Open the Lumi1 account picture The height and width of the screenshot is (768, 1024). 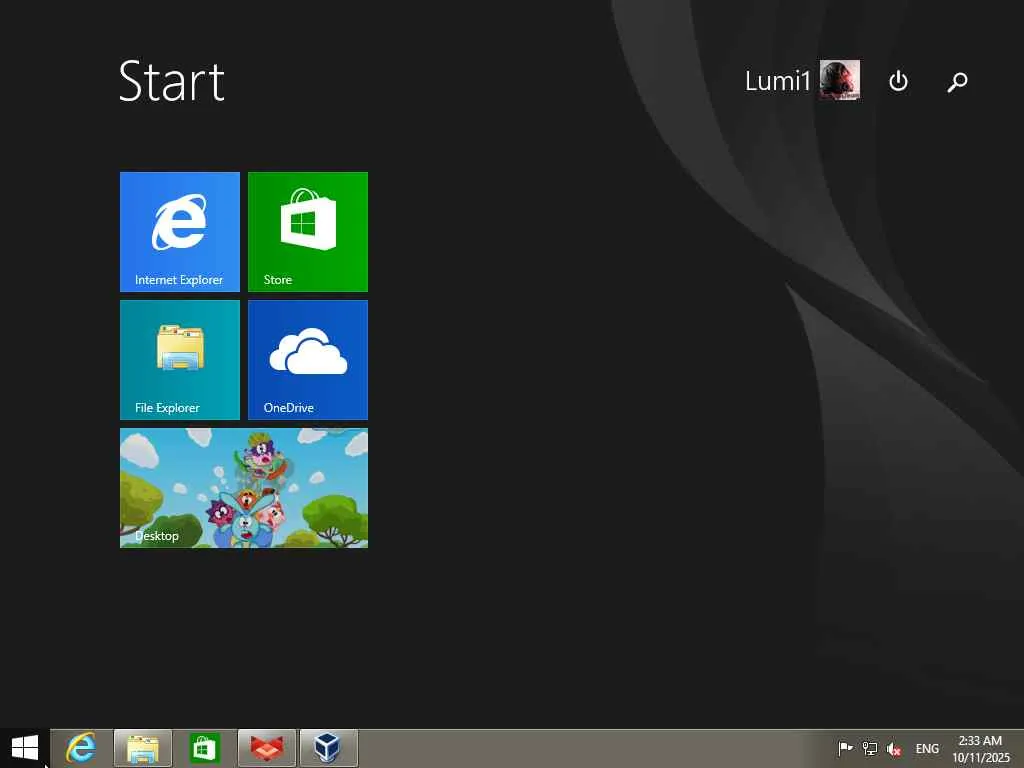click(840, 80)
